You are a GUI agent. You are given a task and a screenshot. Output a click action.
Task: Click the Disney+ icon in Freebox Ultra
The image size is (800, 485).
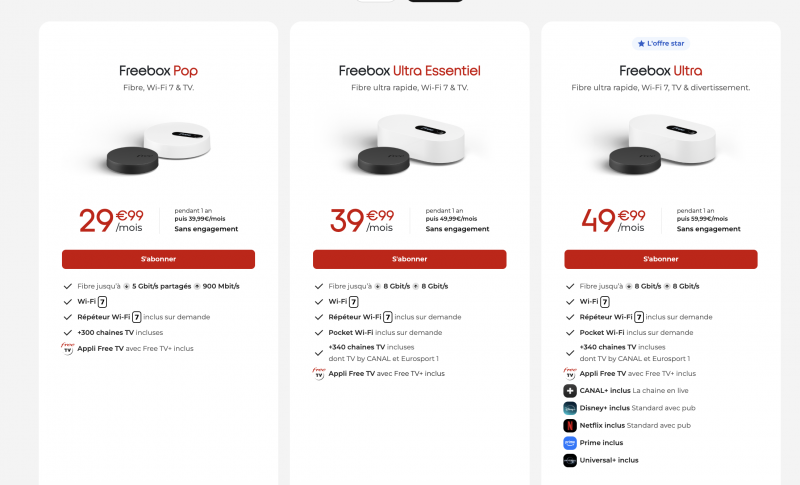coord(570,408)
